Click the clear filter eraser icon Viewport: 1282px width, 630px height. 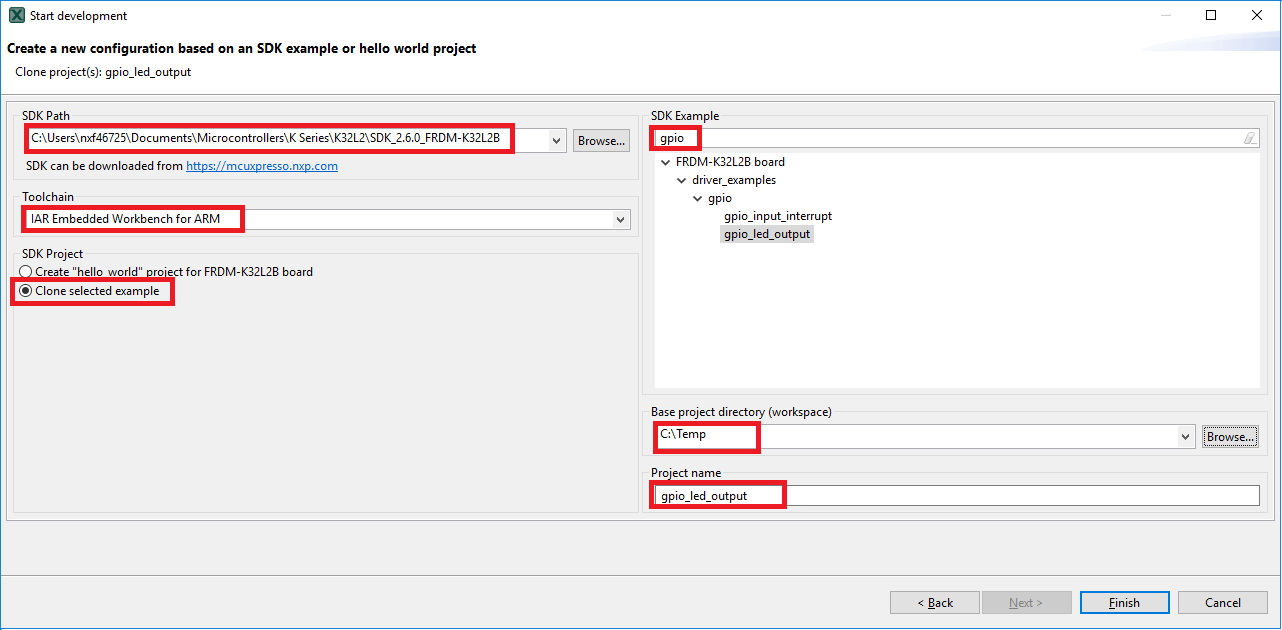(1250, 139)
